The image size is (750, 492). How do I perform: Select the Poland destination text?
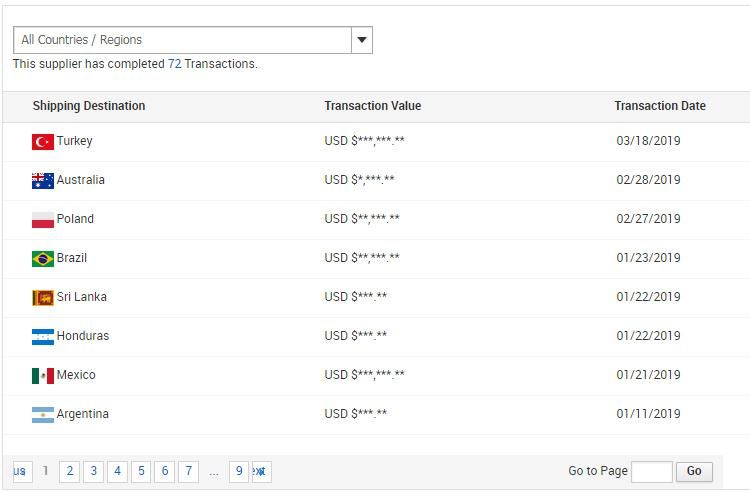(75, 219)
